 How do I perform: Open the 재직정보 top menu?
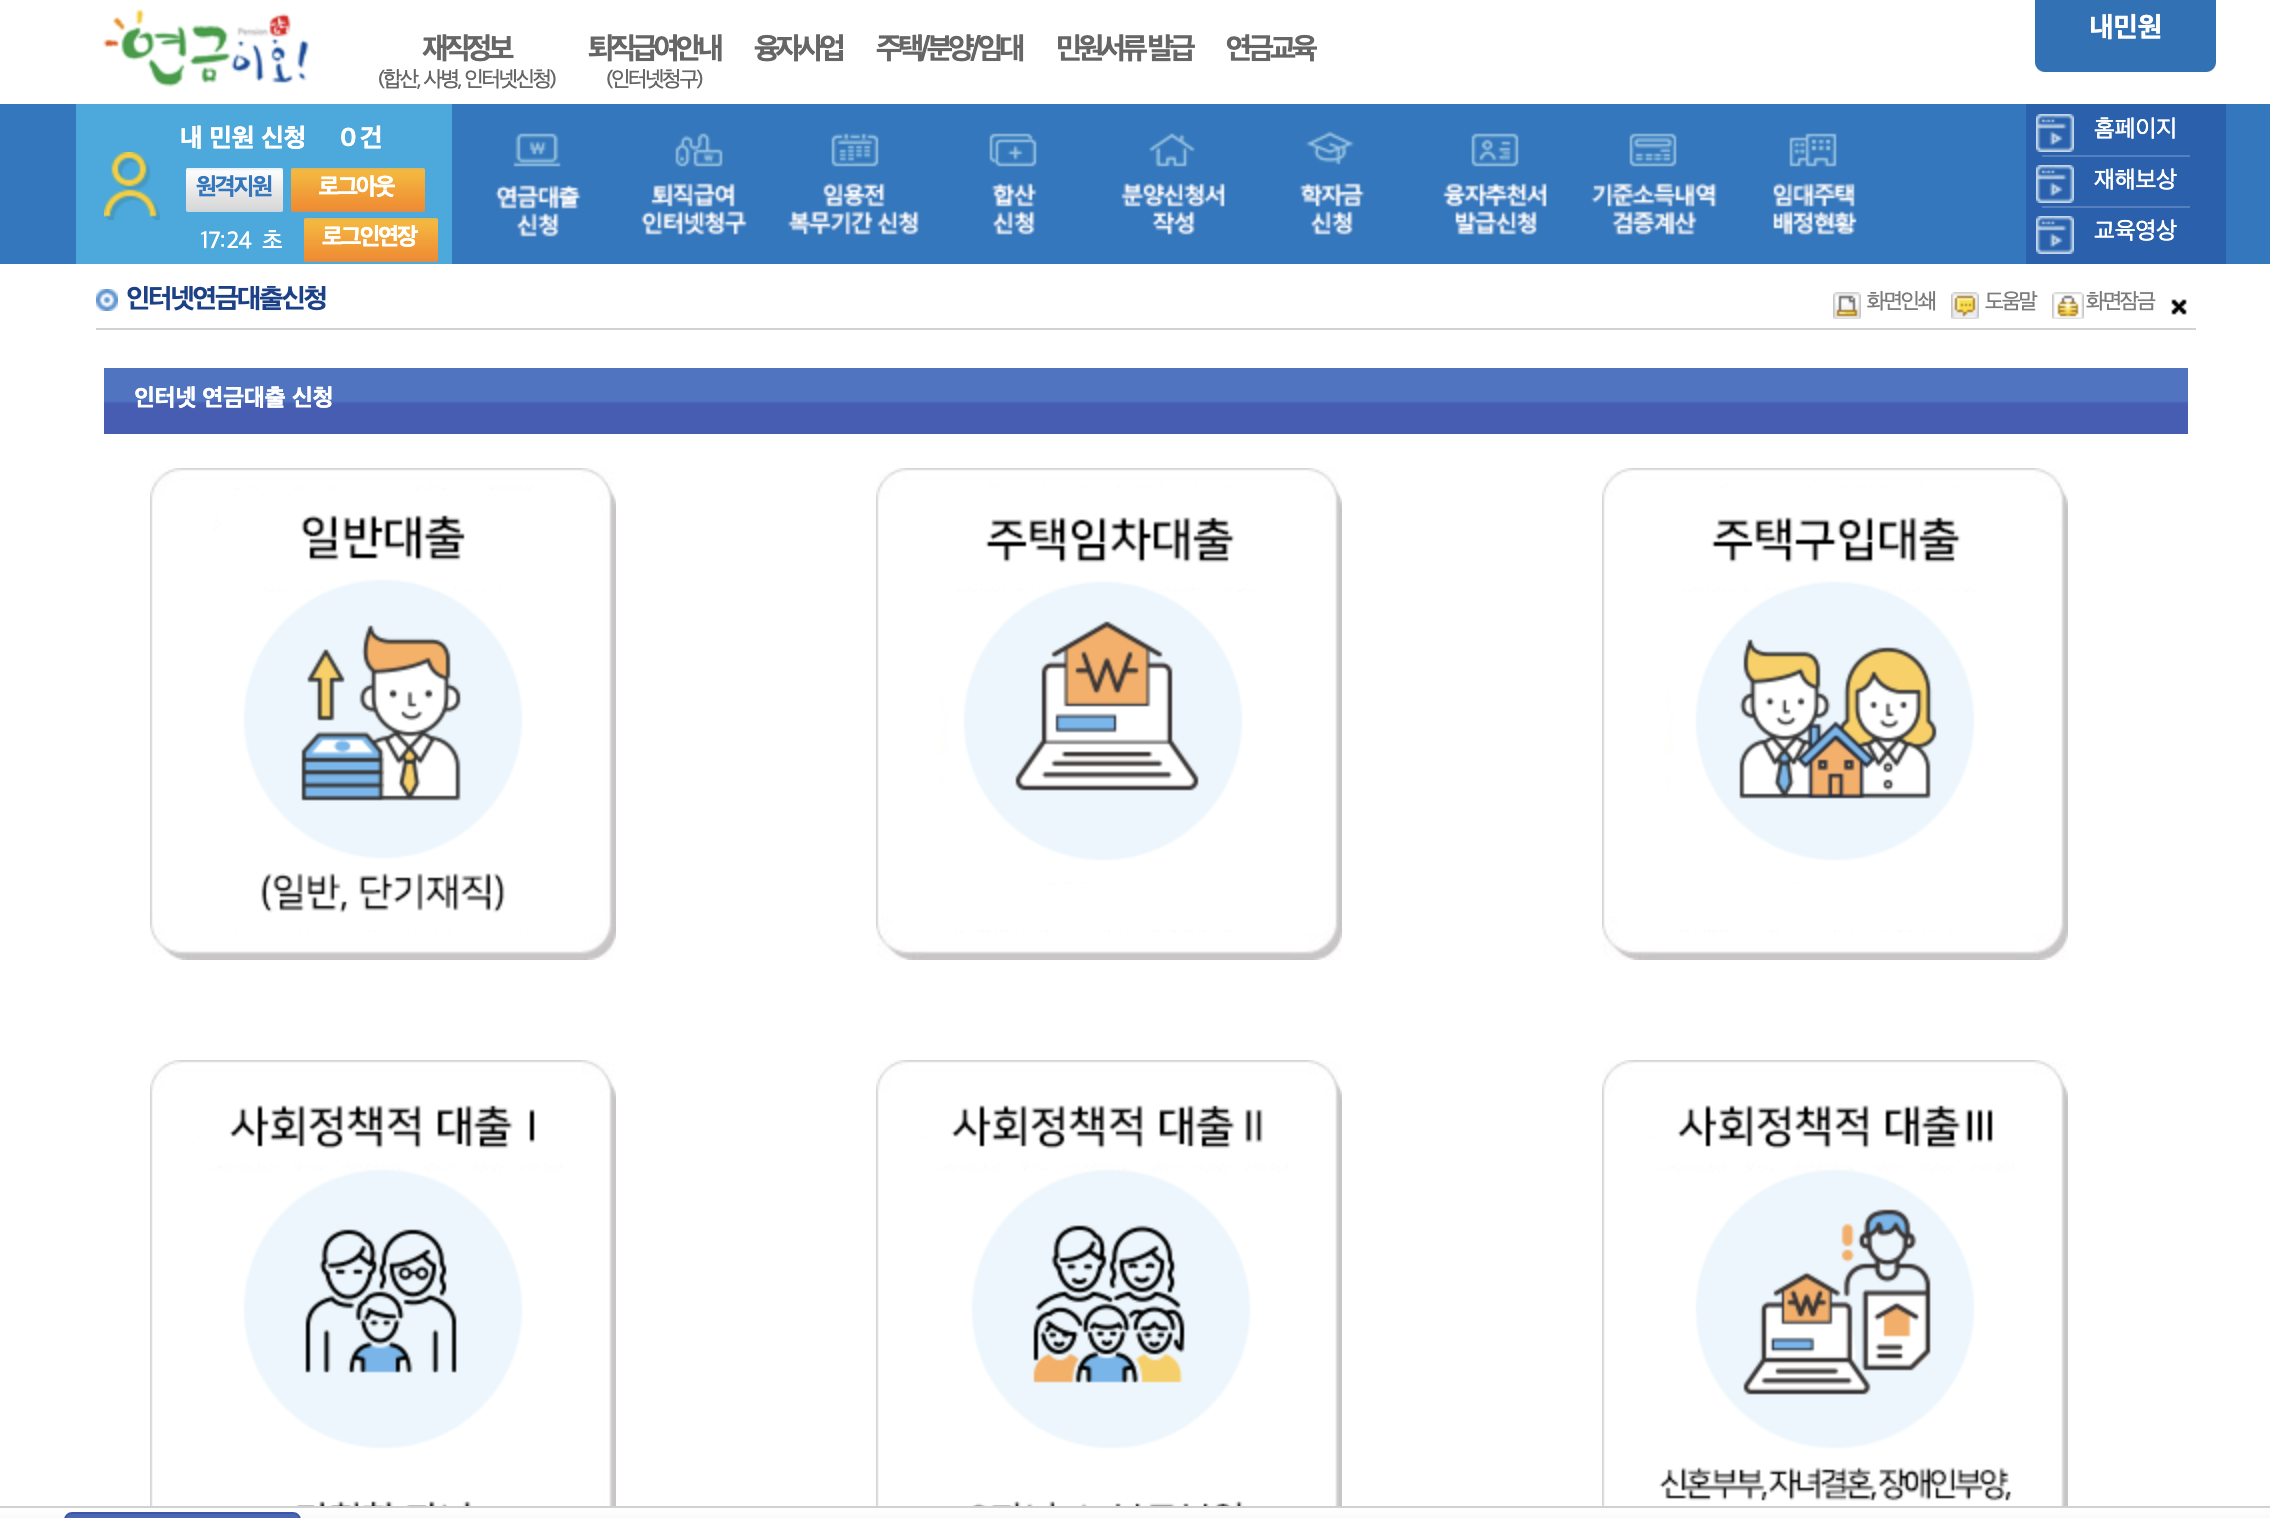point(467,48)
